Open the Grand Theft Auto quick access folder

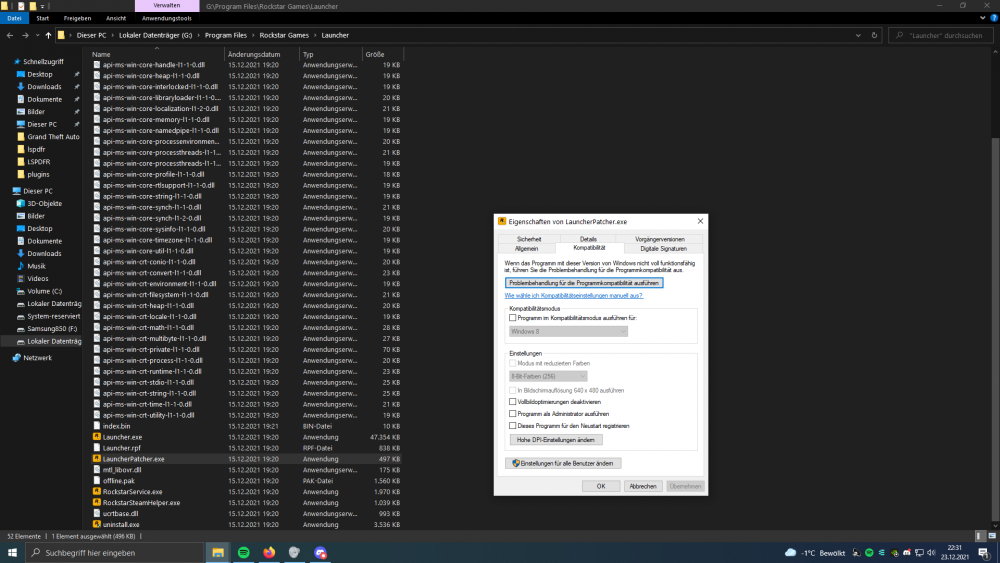53,136
